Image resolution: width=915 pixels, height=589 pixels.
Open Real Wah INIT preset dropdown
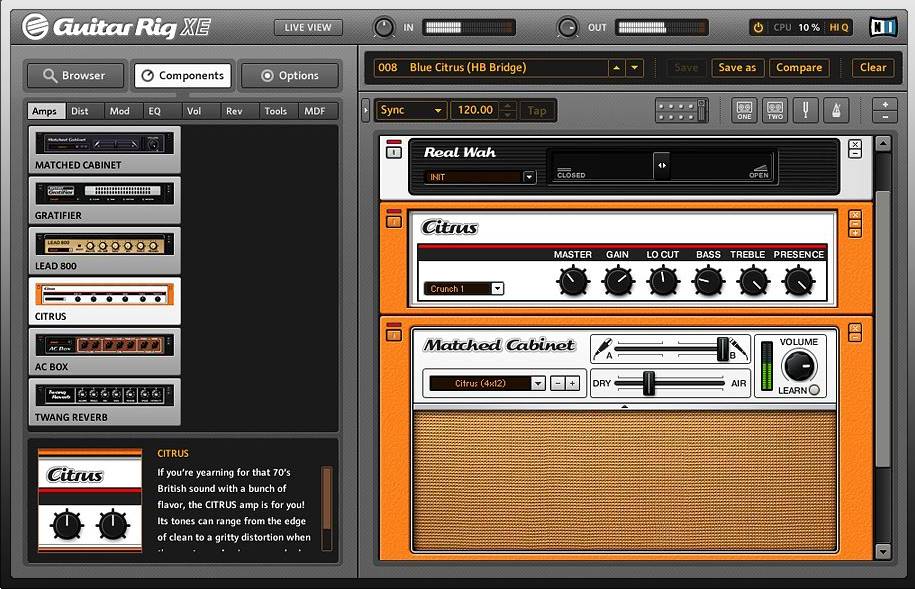529,177
